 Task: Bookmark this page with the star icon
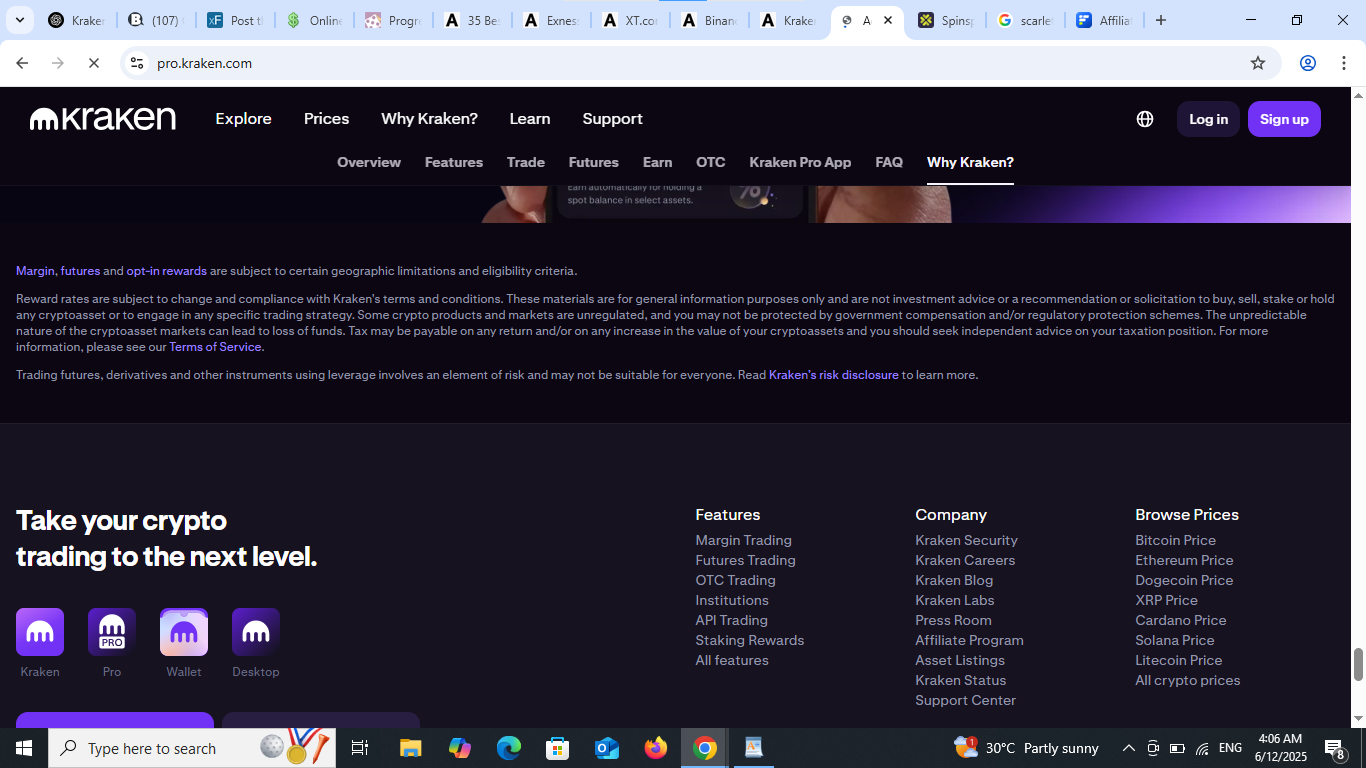(x=1258, y=63)
